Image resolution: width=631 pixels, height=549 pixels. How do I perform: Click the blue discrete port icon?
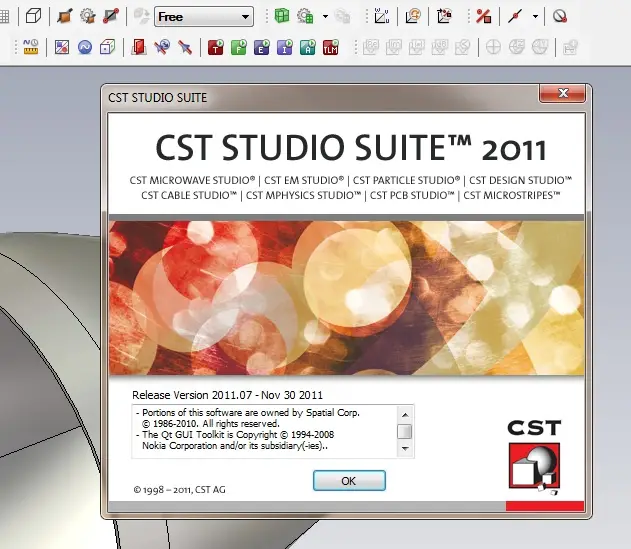point(162,47)
